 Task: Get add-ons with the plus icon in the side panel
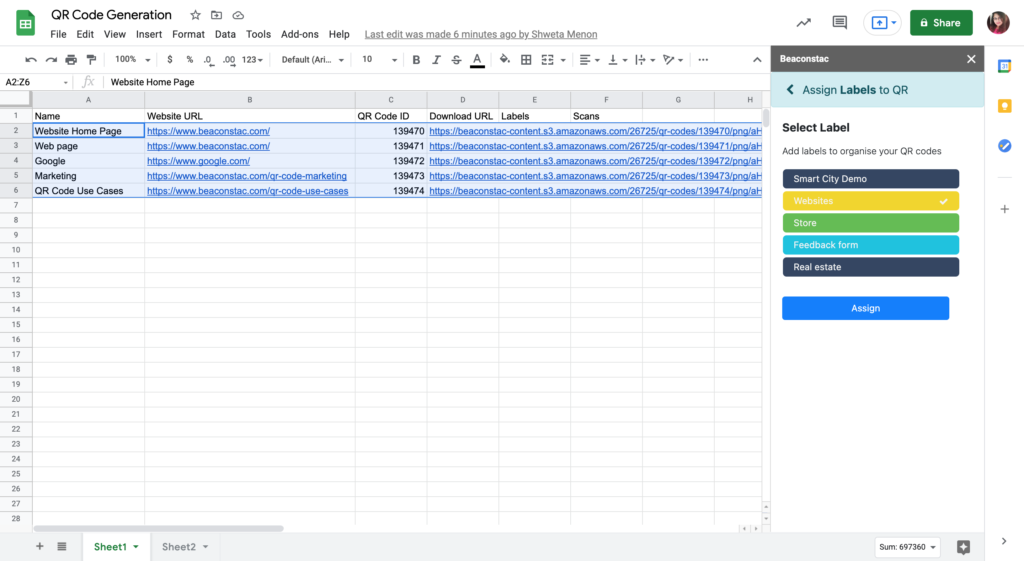tap(1004, 209)
